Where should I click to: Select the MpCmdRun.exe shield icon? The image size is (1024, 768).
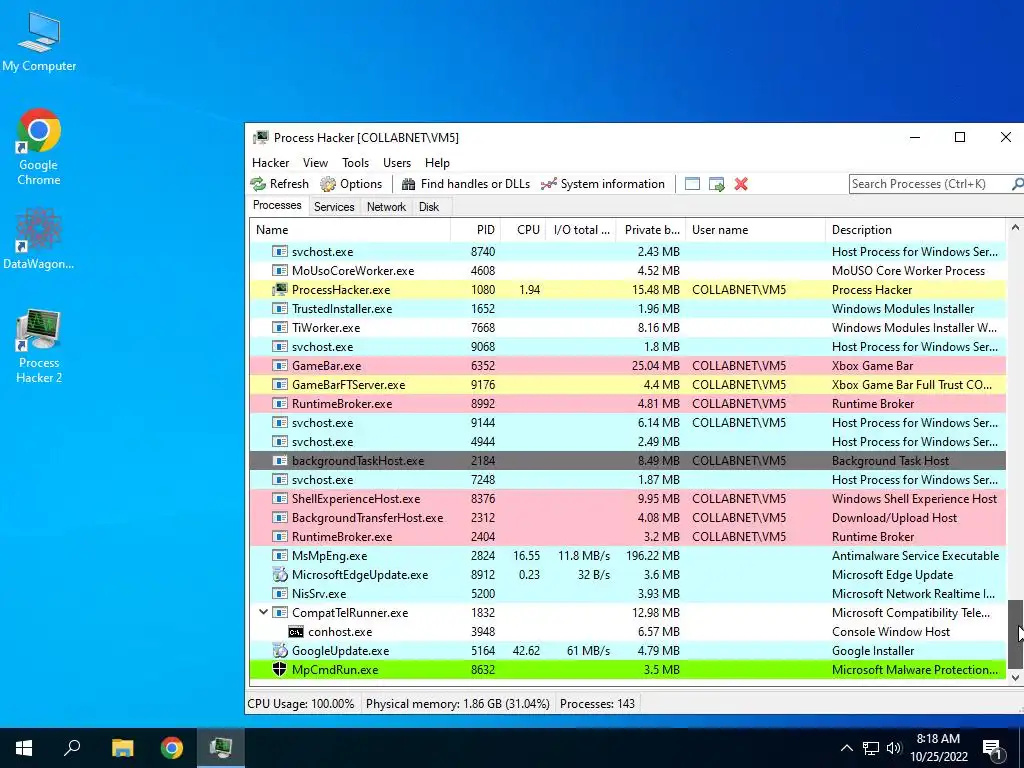(280, 669)
